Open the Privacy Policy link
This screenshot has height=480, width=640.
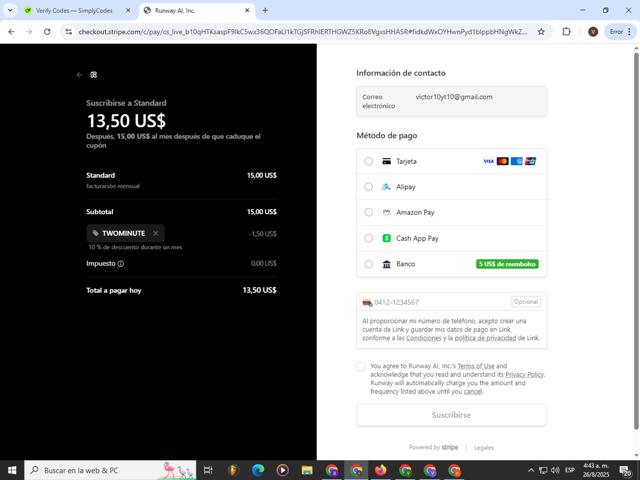pos(524,375)
